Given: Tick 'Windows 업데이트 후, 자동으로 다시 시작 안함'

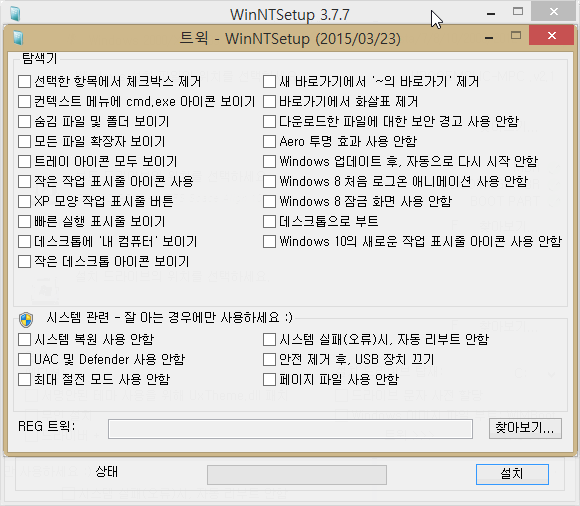Looking at the screenshot, I should (x=269, y=161).
